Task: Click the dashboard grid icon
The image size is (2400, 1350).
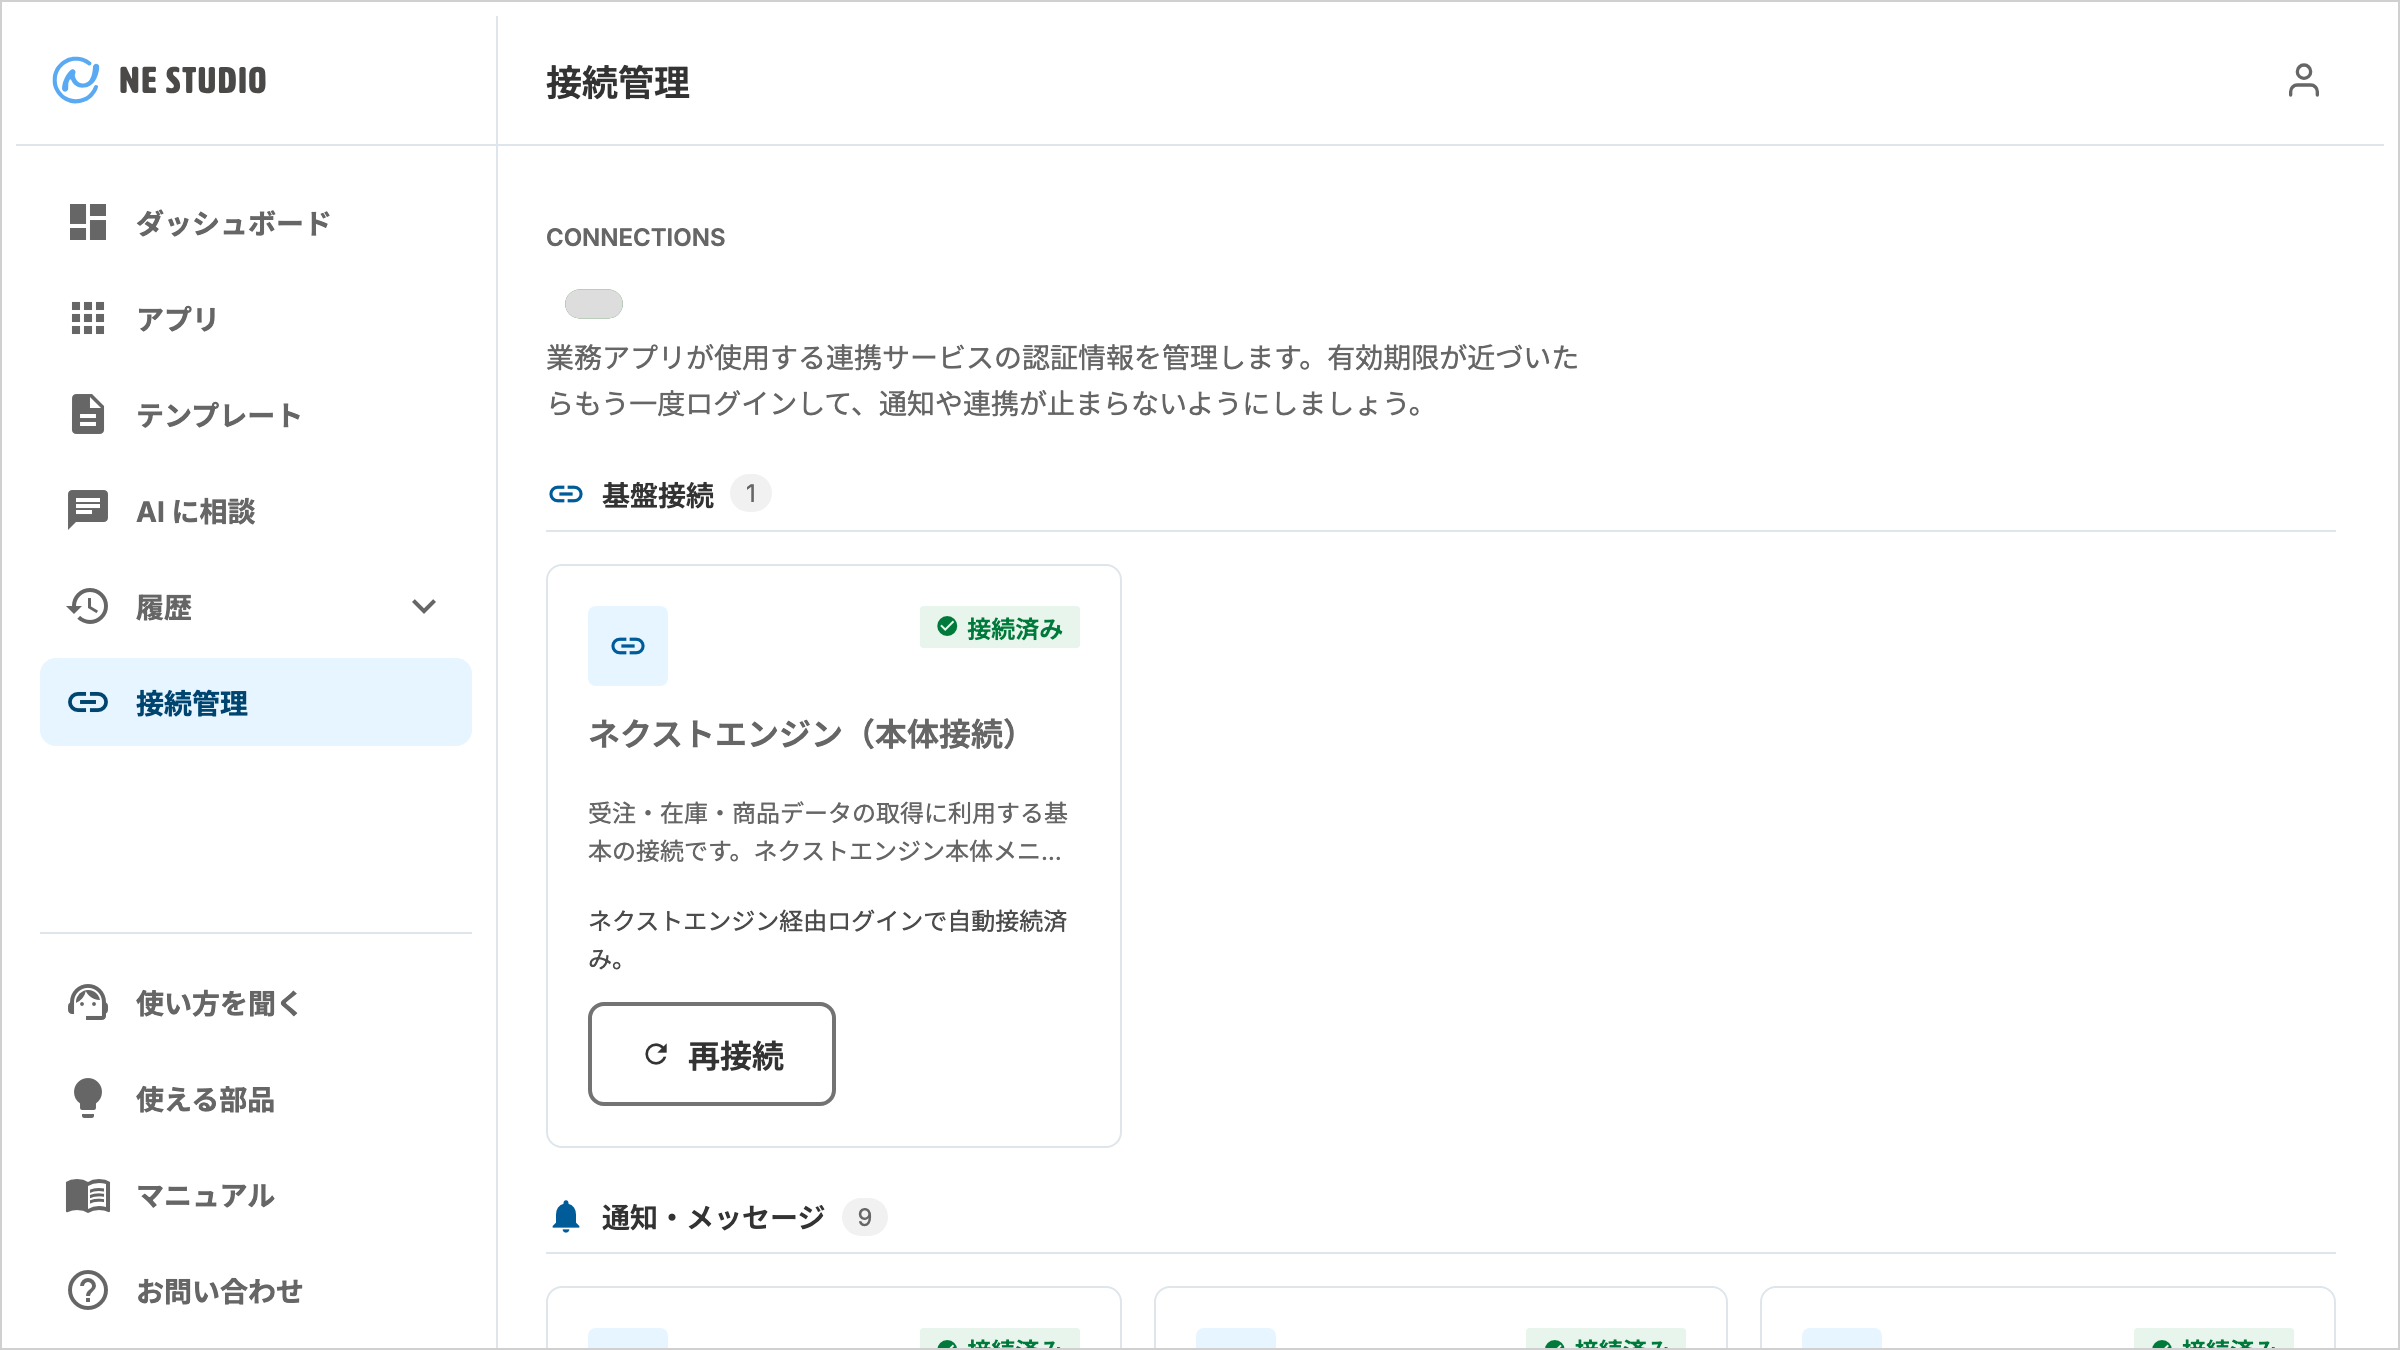Action: click(x=88, y=222)
